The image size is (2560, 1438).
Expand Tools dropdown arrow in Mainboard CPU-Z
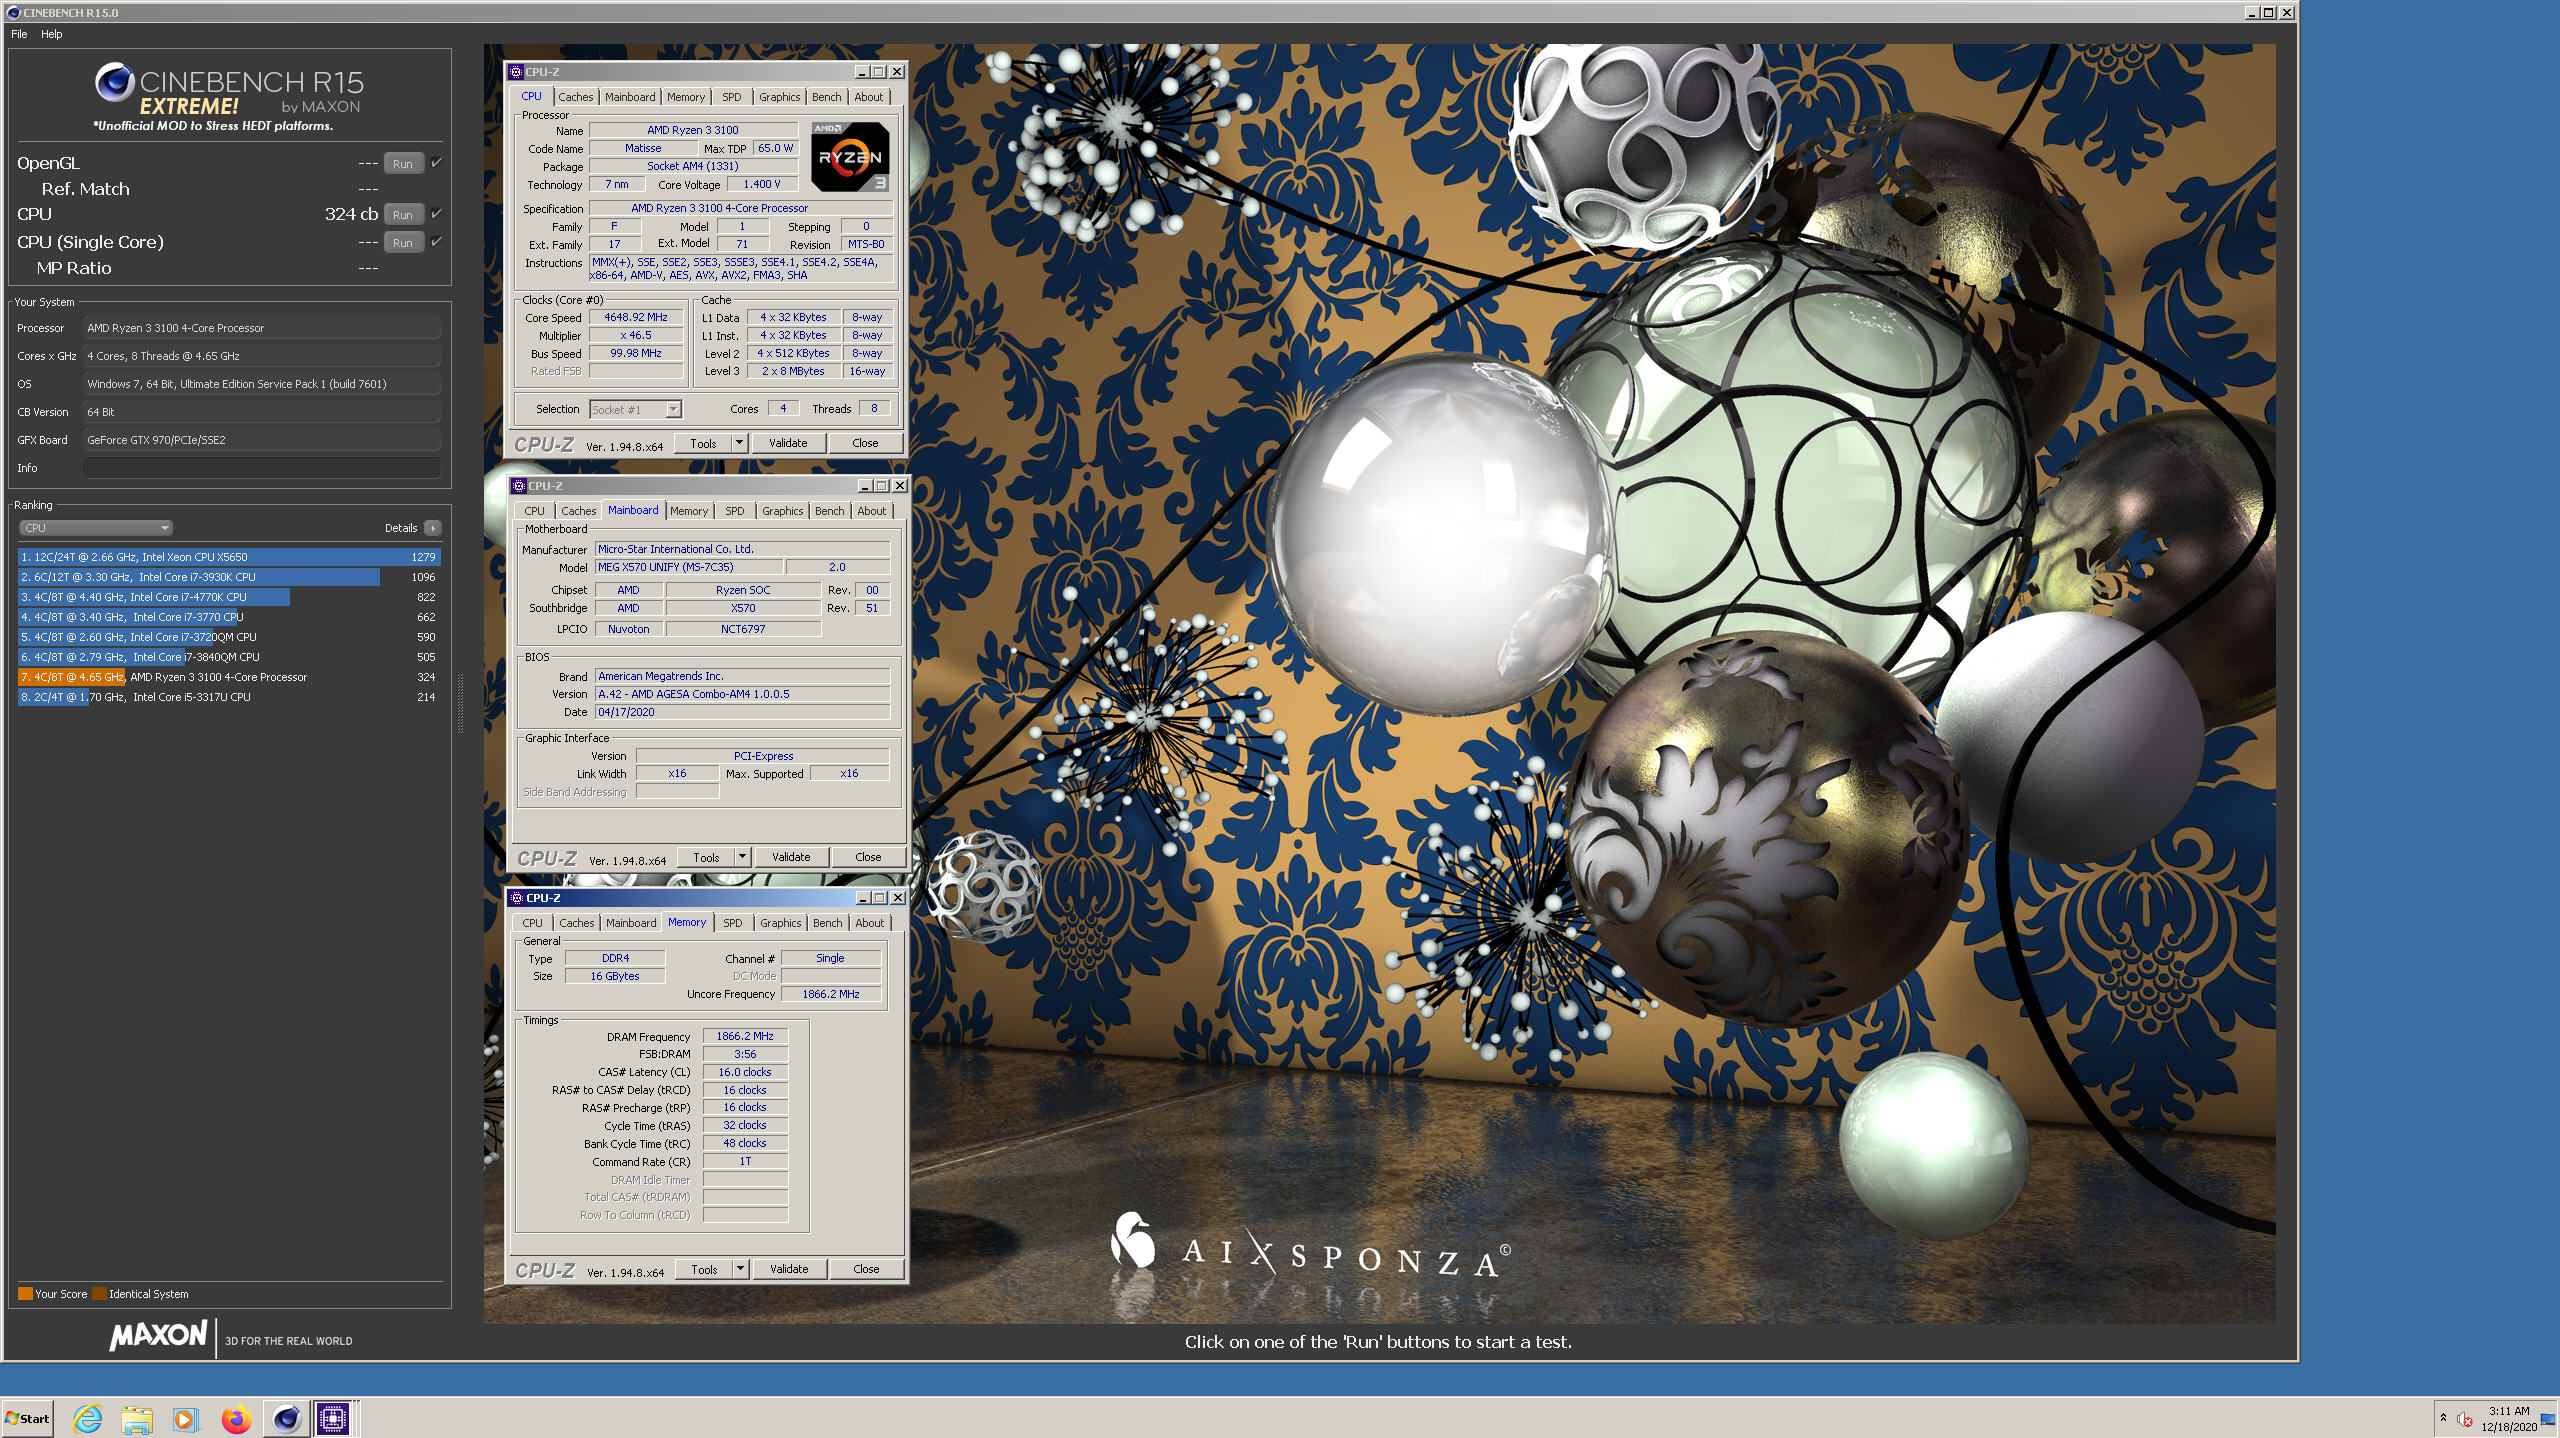point(742,857)
